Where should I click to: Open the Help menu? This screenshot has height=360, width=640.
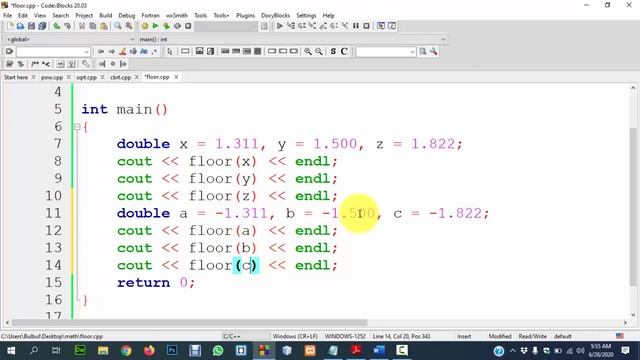(329, 16)
